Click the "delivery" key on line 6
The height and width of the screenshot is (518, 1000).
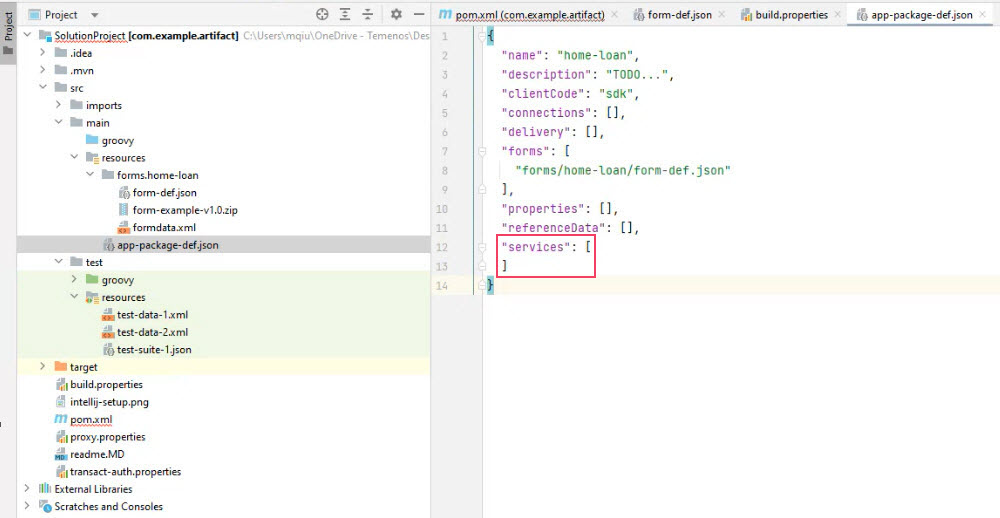pos(536,132)
